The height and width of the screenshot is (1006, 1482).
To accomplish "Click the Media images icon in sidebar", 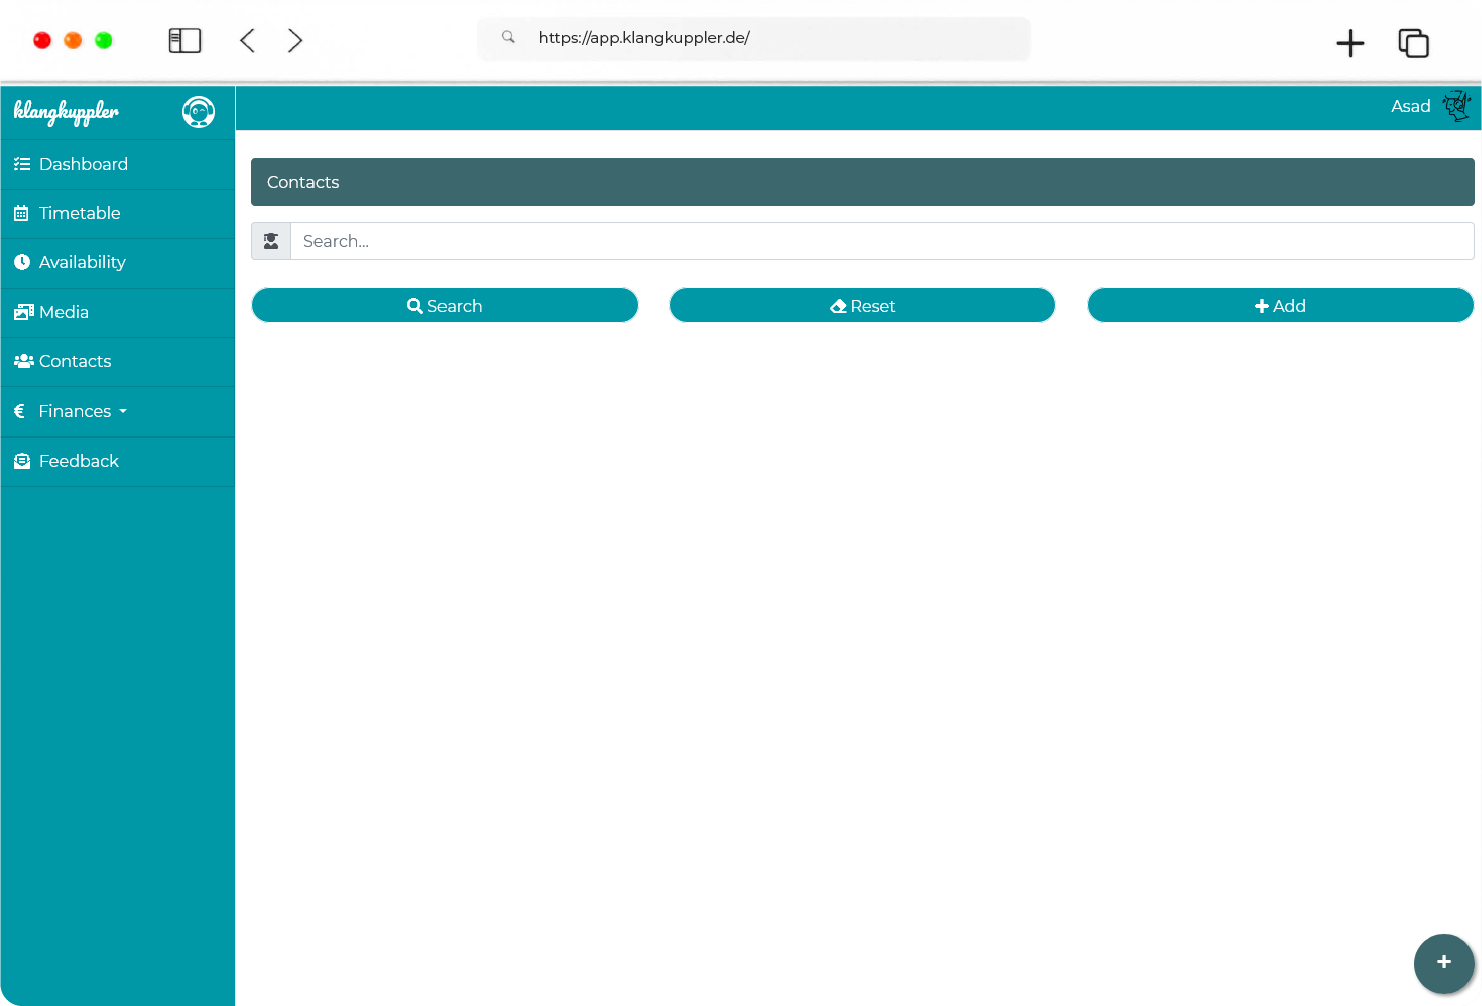I will [23, 312].
